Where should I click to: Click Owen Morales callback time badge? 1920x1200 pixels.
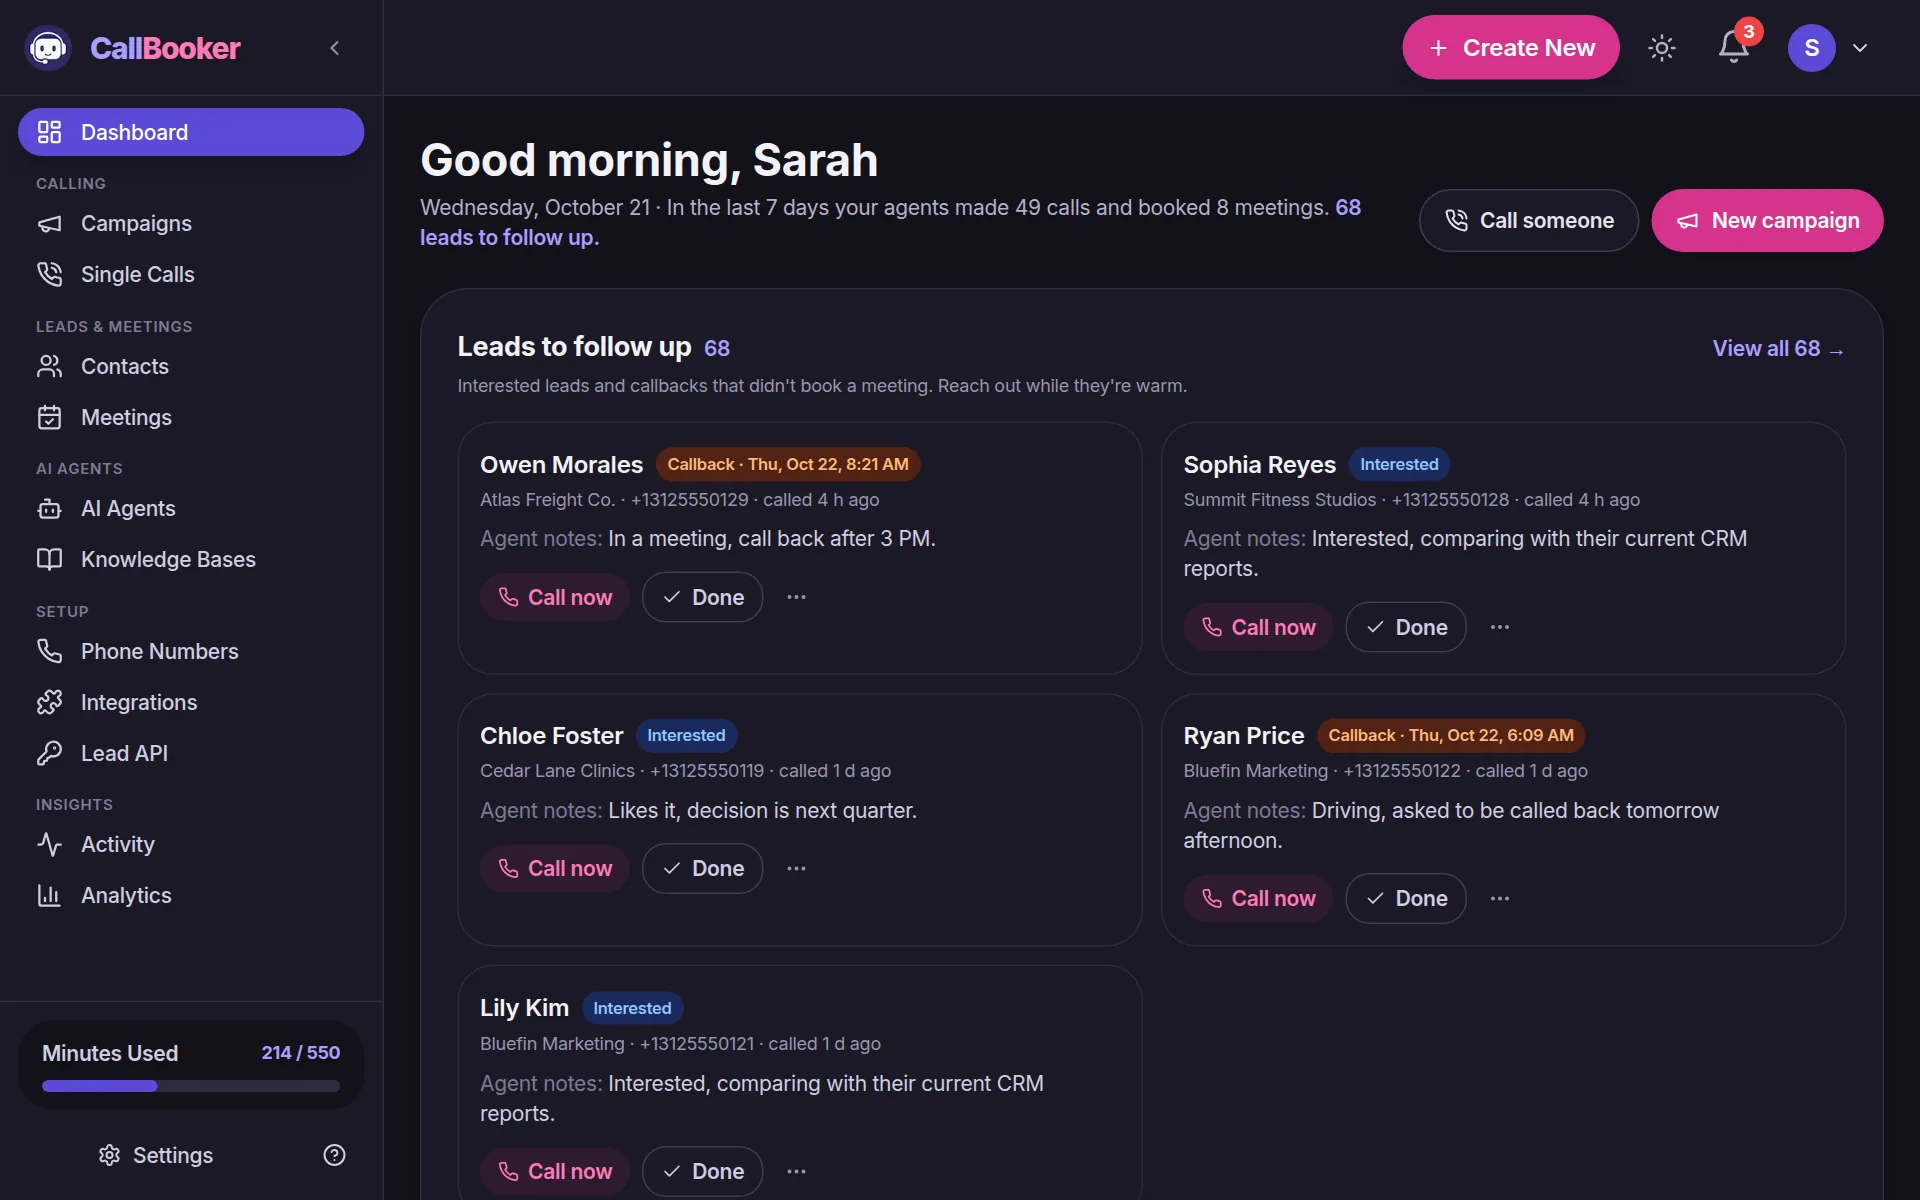tap(788, 464)
